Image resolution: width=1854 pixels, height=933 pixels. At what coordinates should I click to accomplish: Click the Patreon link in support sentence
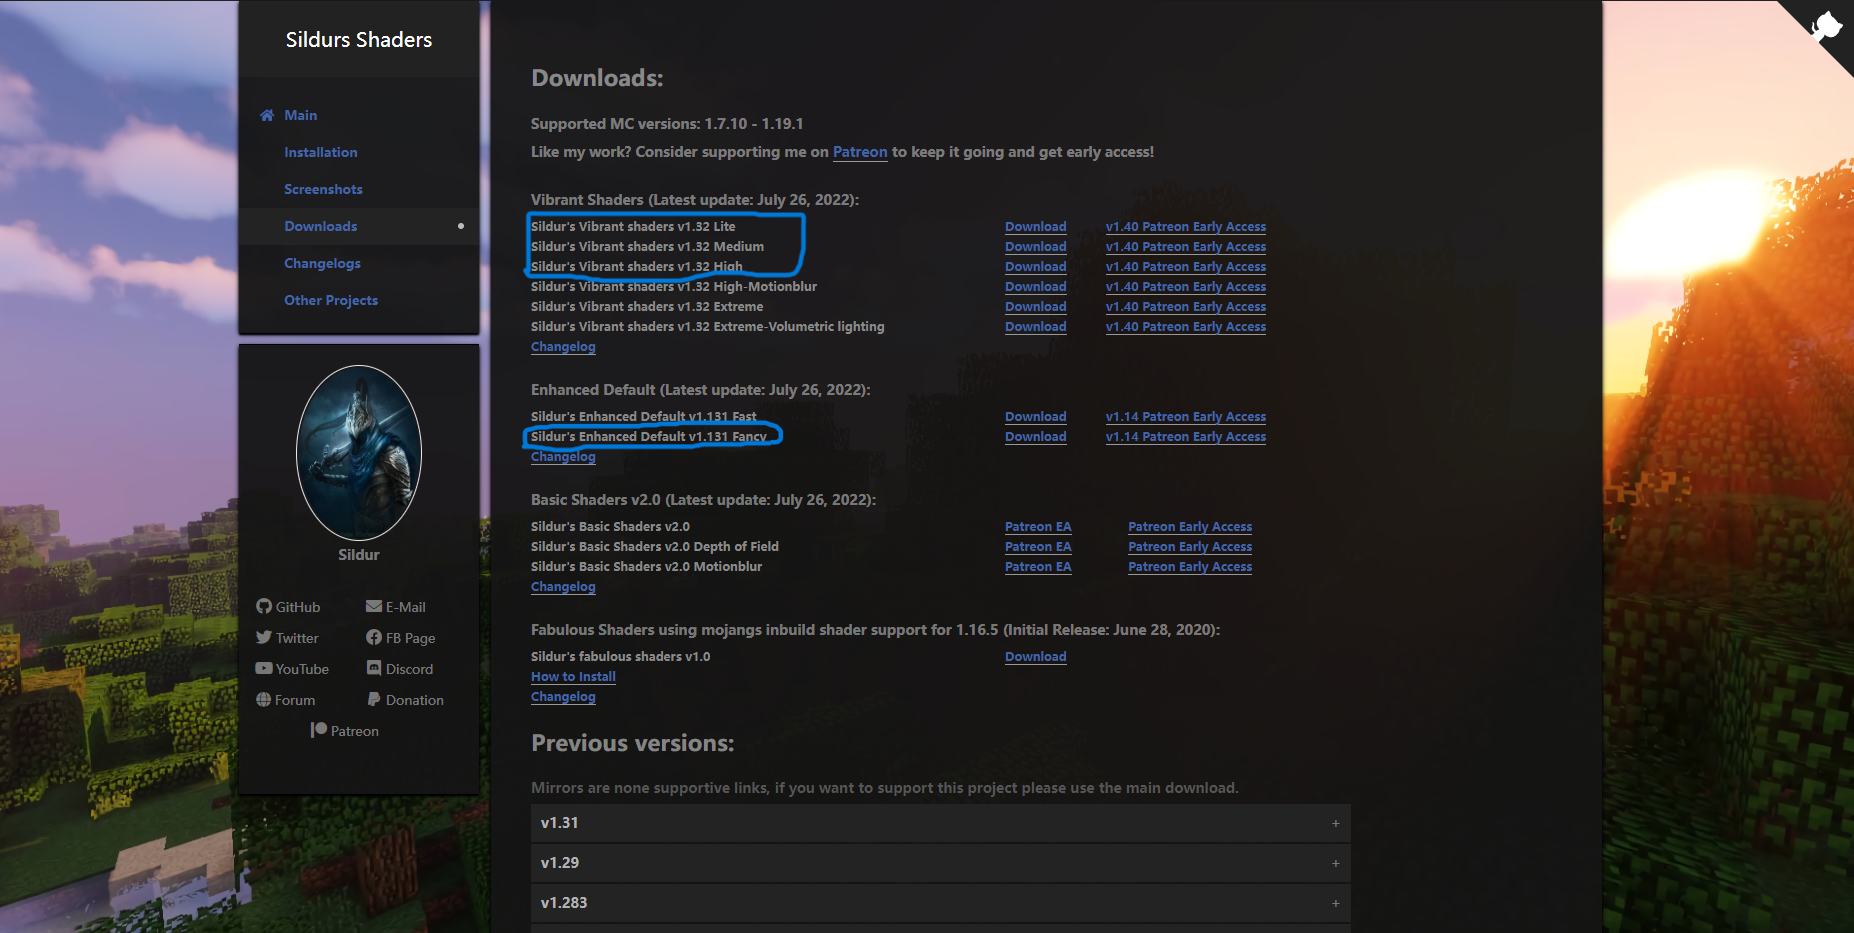[860, 152]
